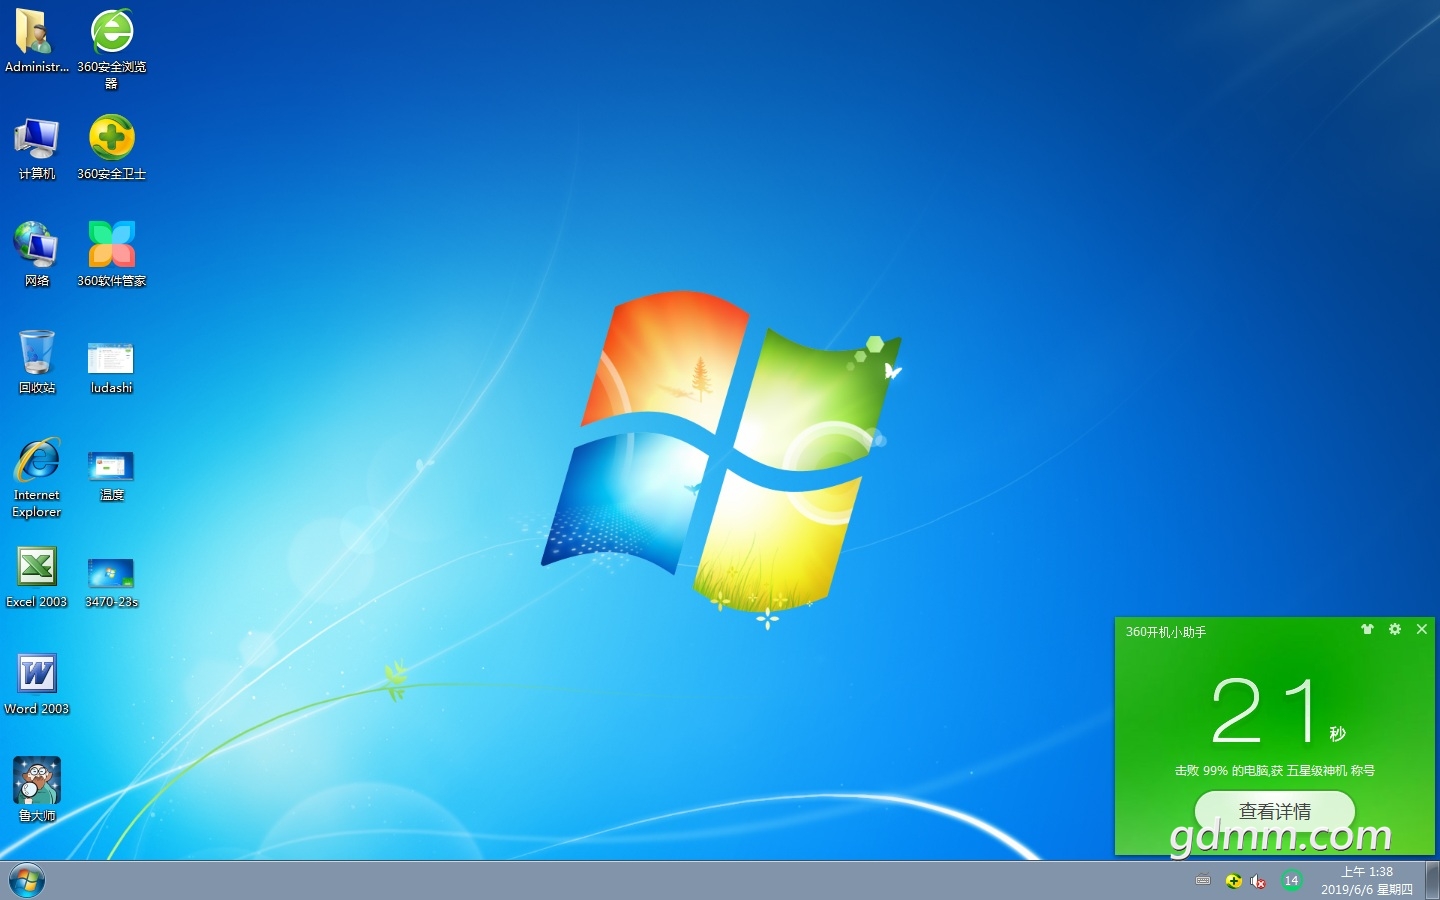Open the 360安全浏览器 desktop icon
This screenshot has width=1440, height=900.
112,33
